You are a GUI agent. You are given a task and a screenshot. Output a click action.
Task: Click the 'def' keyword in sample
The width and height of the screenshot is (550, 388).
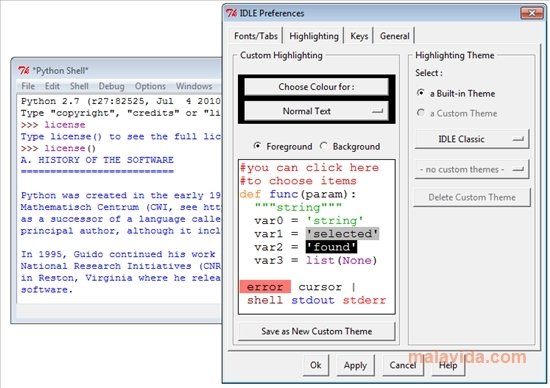[x=250, y=194]
